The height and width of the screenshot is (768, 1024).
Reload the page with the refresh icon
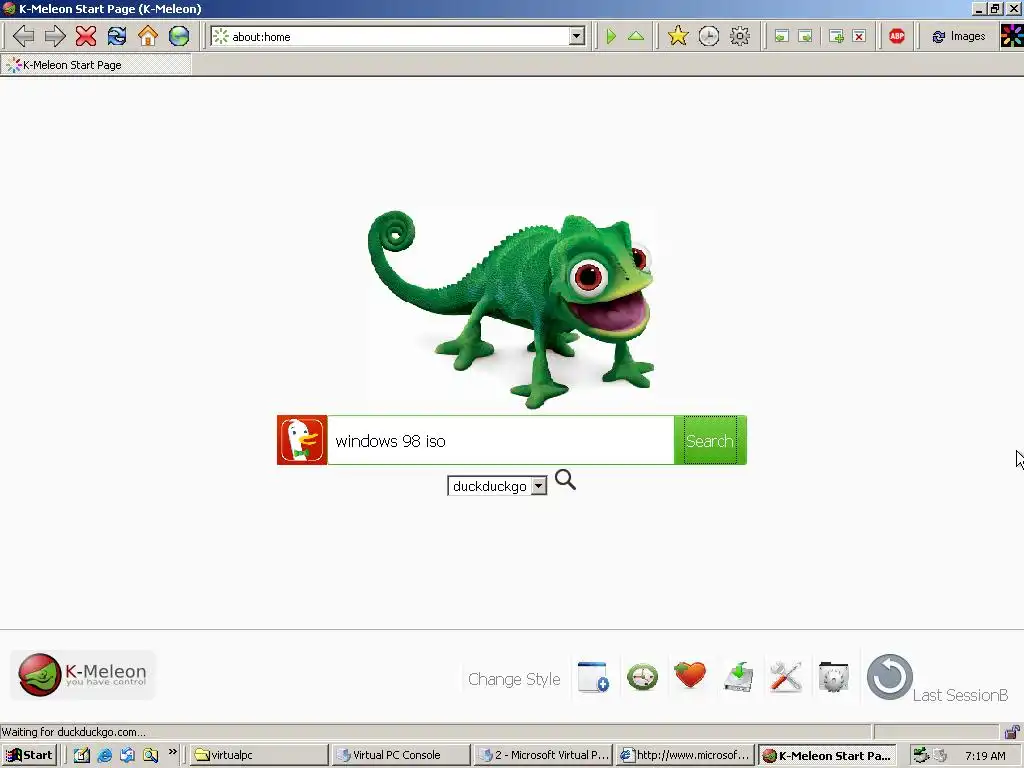[117, 36]
